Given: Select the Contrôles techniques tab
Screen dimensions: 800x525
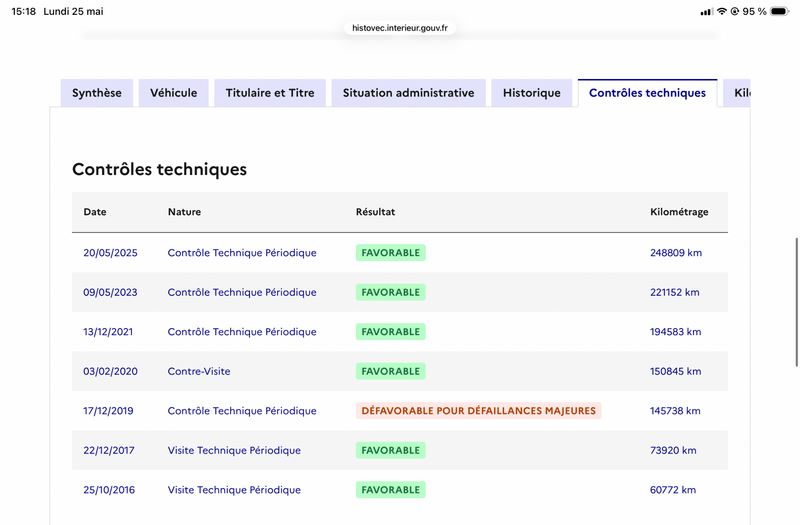Looking at the screenshot, I should [x=647, y=93].
